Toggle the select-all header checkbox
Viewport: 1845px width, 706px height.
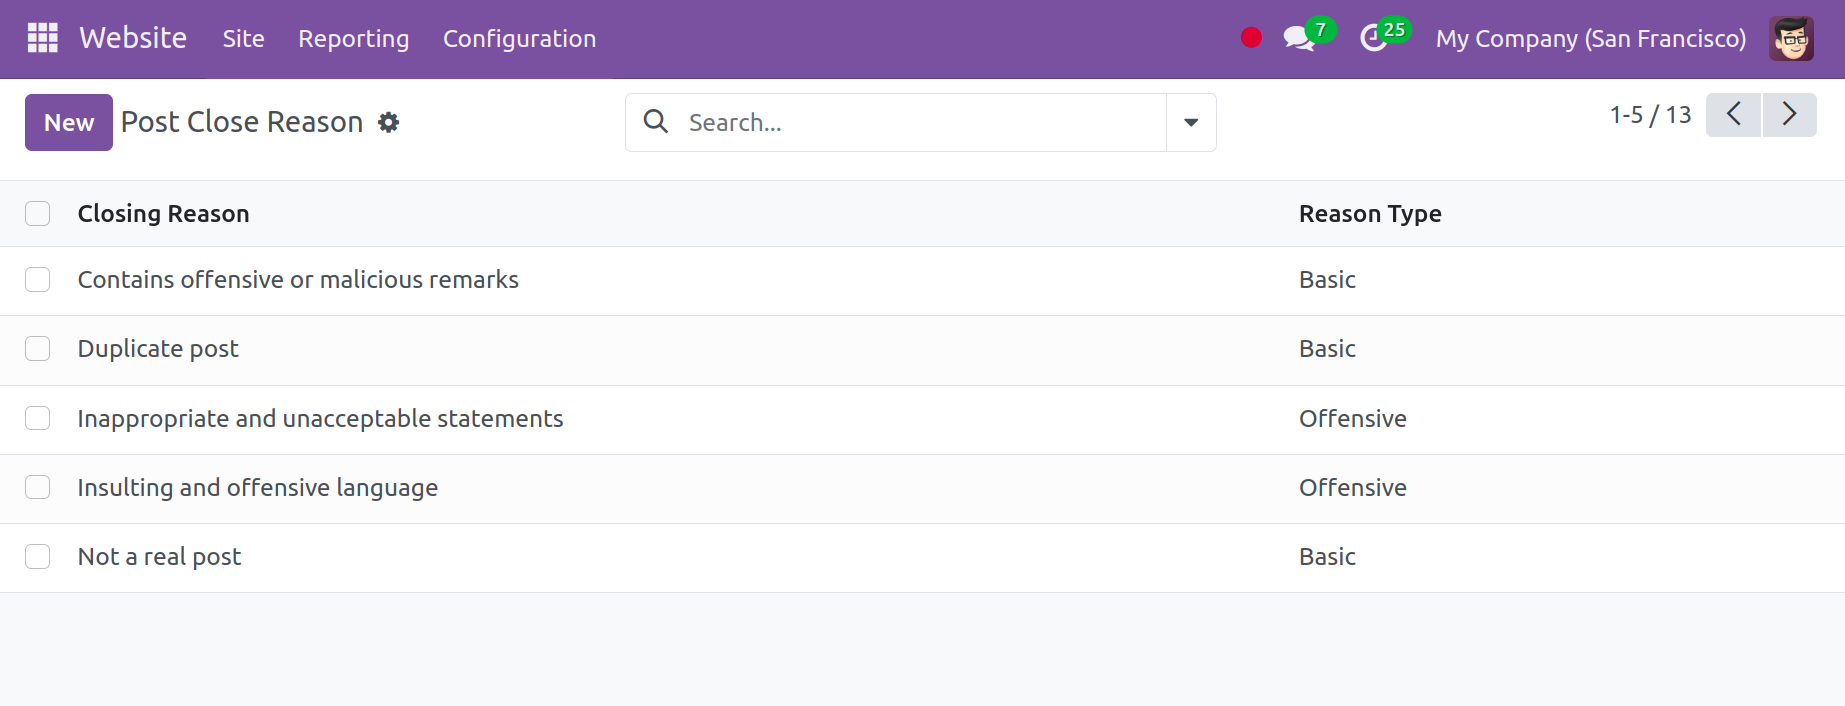tap(38, 214)
